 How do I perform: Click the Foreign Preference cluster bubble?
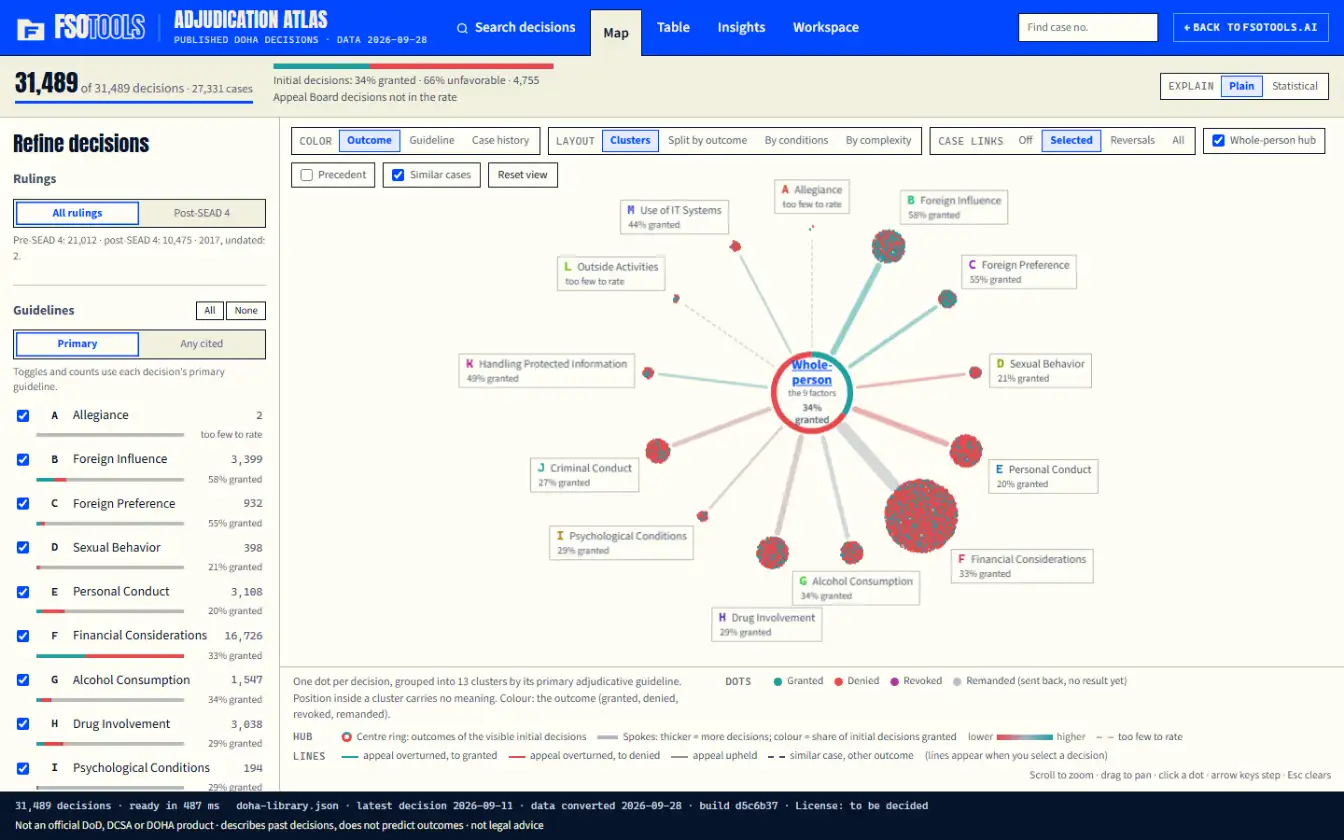coord(947,298)
